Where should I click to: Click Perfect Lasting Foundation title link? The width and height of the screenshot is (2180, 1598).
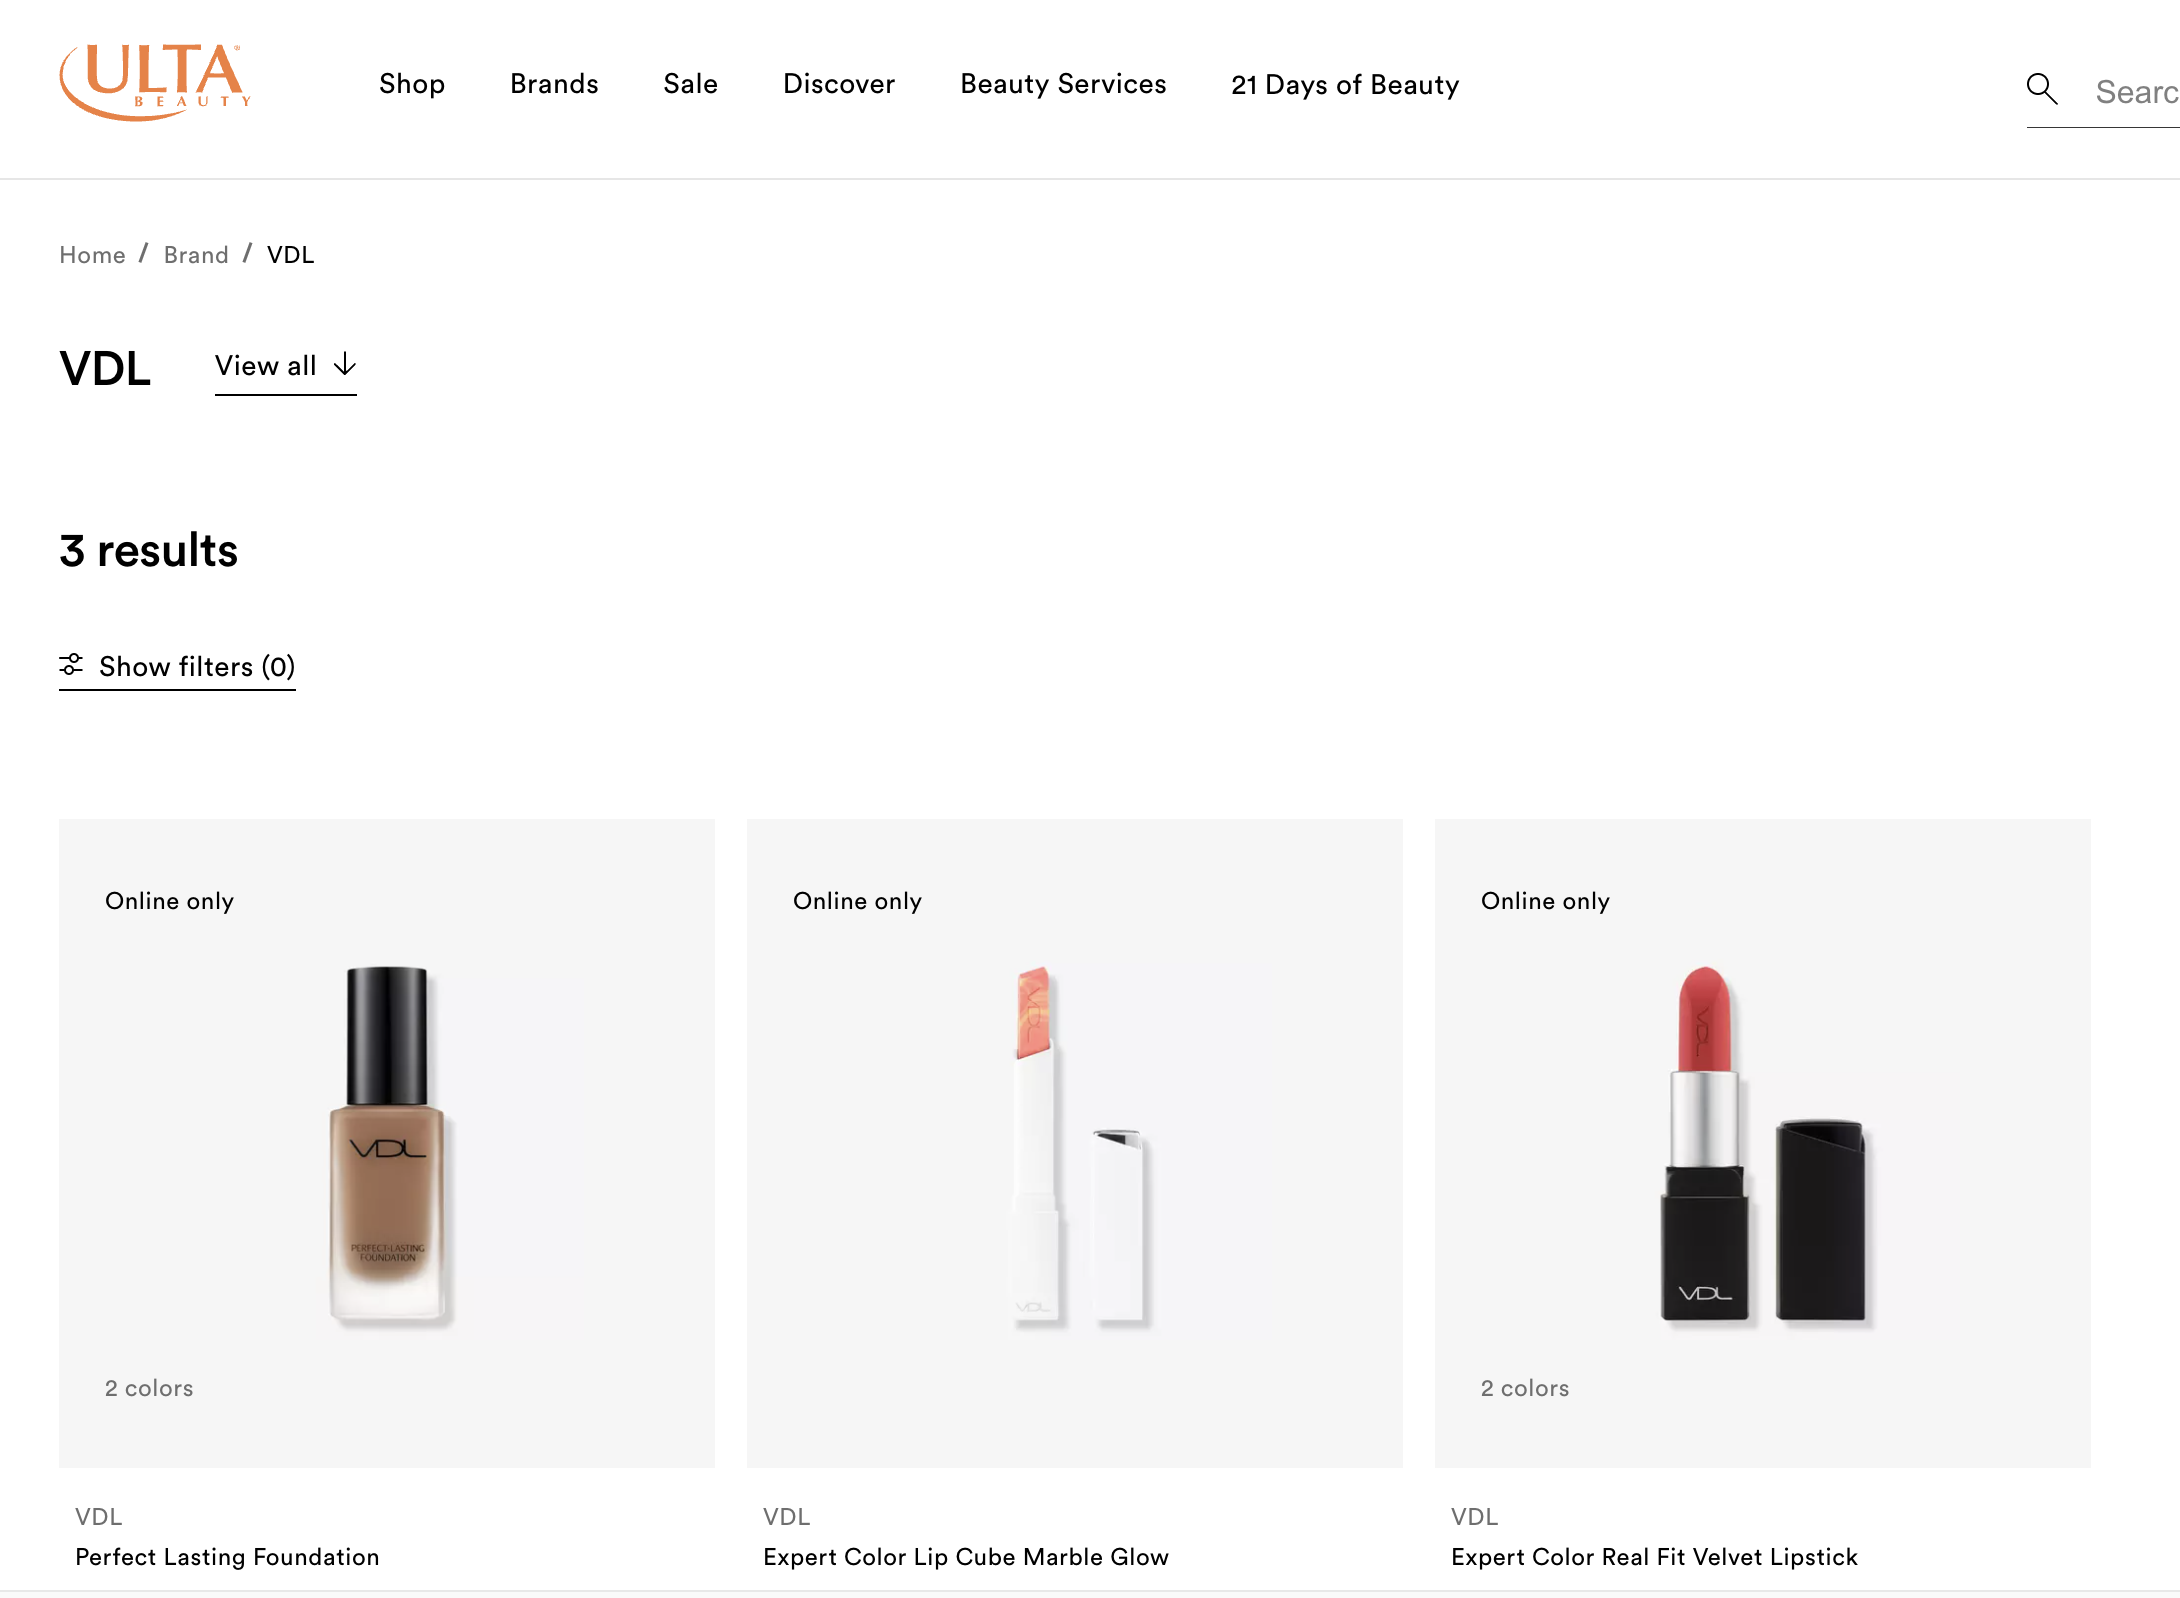tap(227, 1556)
